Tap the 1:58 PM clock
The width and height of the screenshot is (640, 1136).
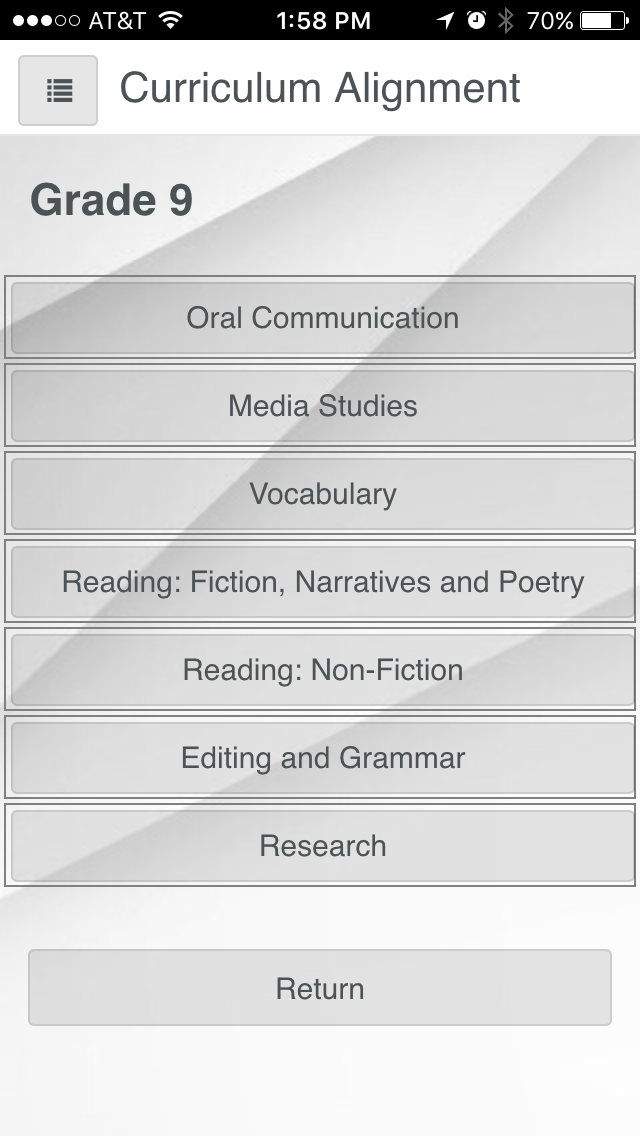pos(323,20)
